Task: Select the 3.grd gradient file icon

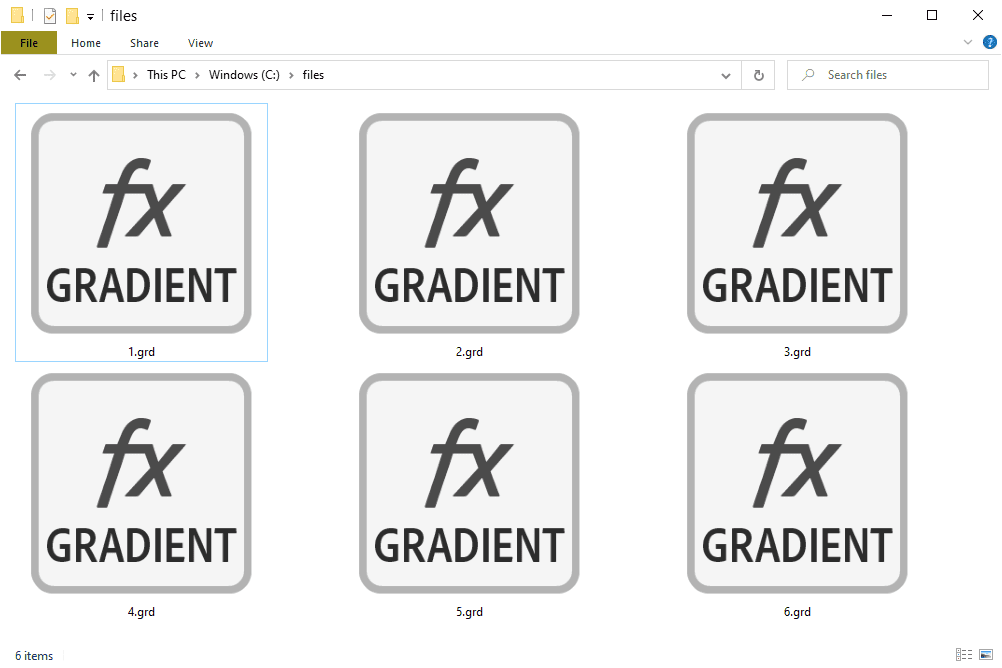Action: tap(797, 223)
